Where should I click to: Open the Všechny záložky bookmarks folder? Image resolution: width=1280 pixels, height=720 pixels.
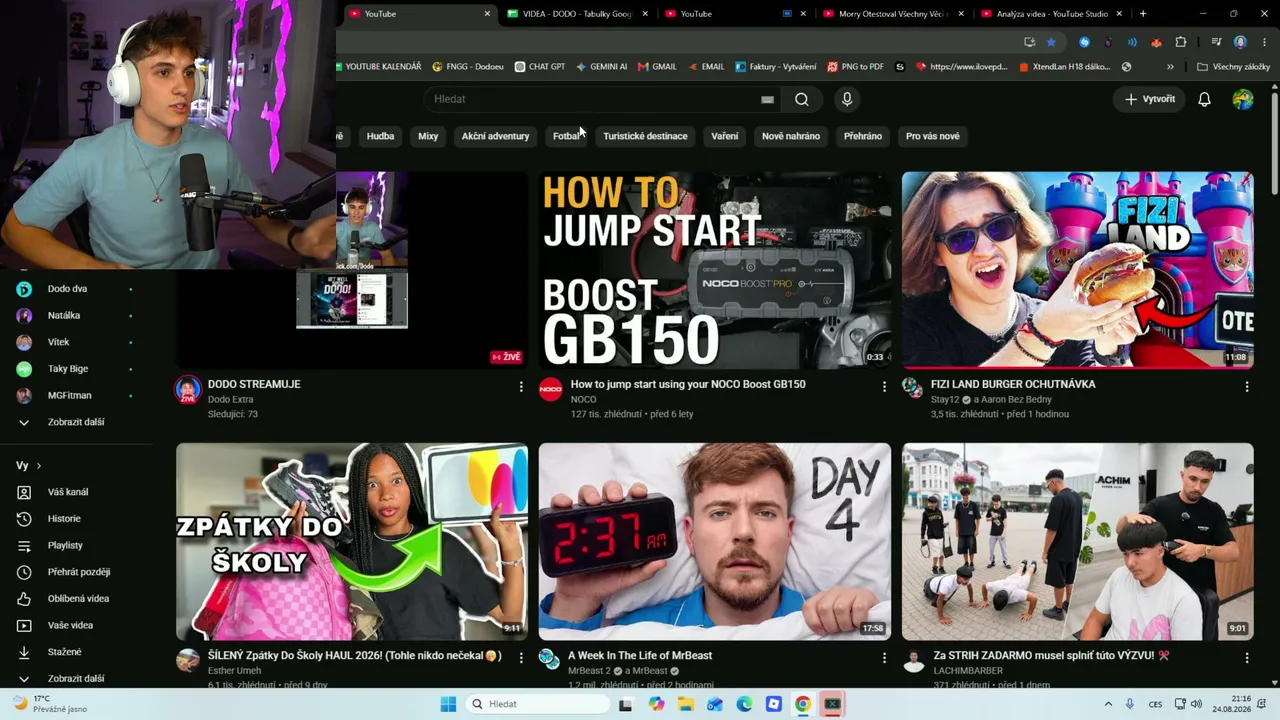(1233, 67)
